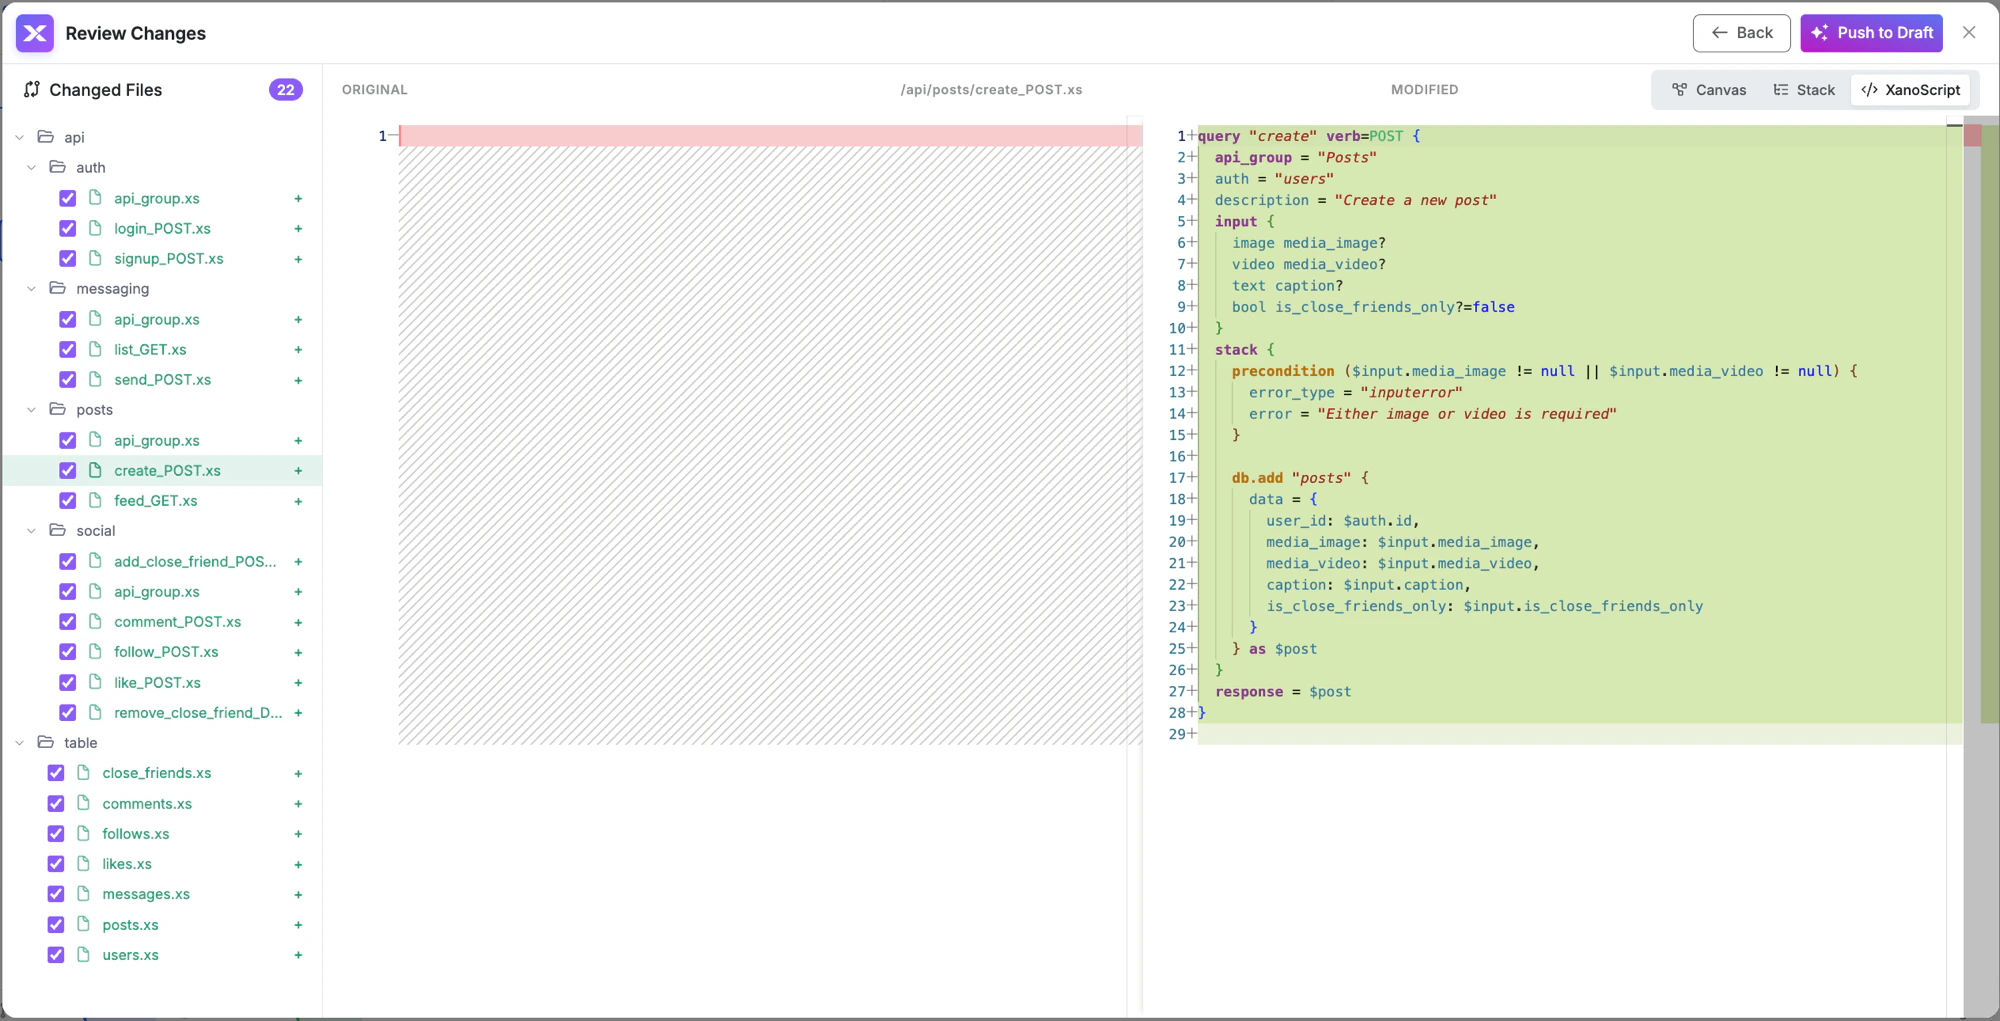Click the file icon beside feed_GET.xs
The image size is (2000, 1021).
tap(96, 500)
